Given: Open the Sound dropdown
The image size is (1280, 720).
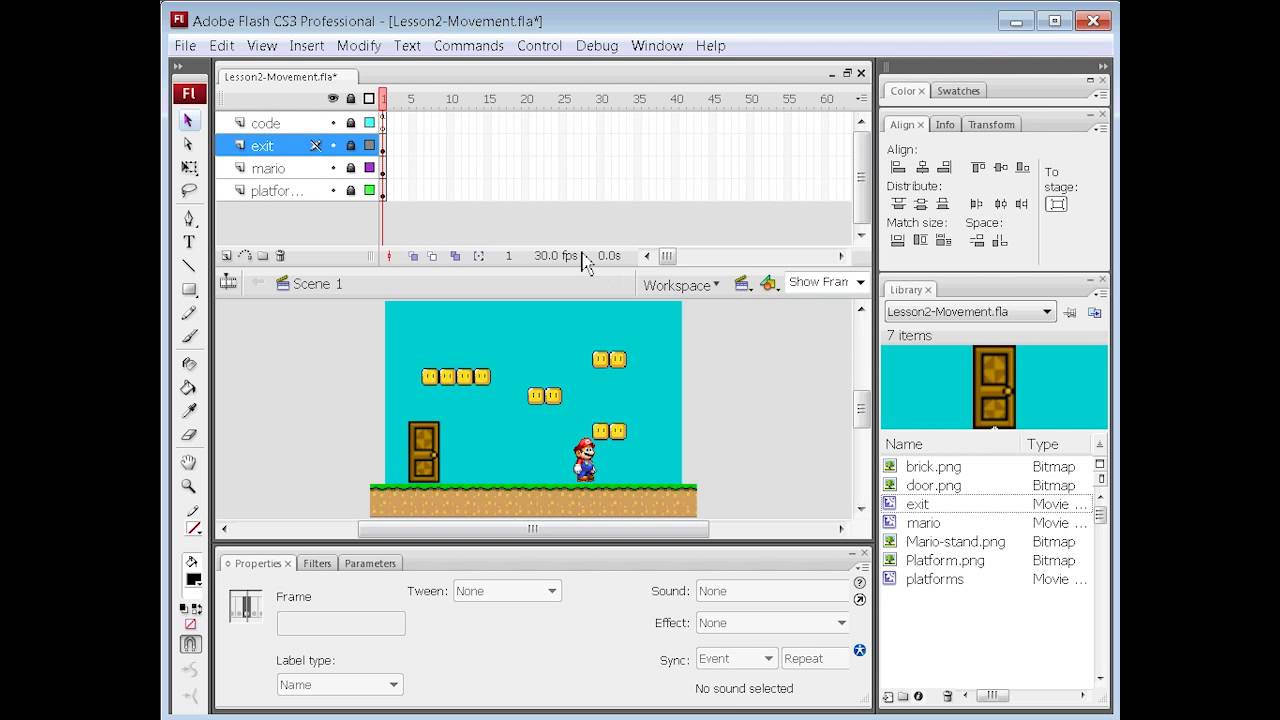Looking at the screenshot, I should click(x=772, y=591).
